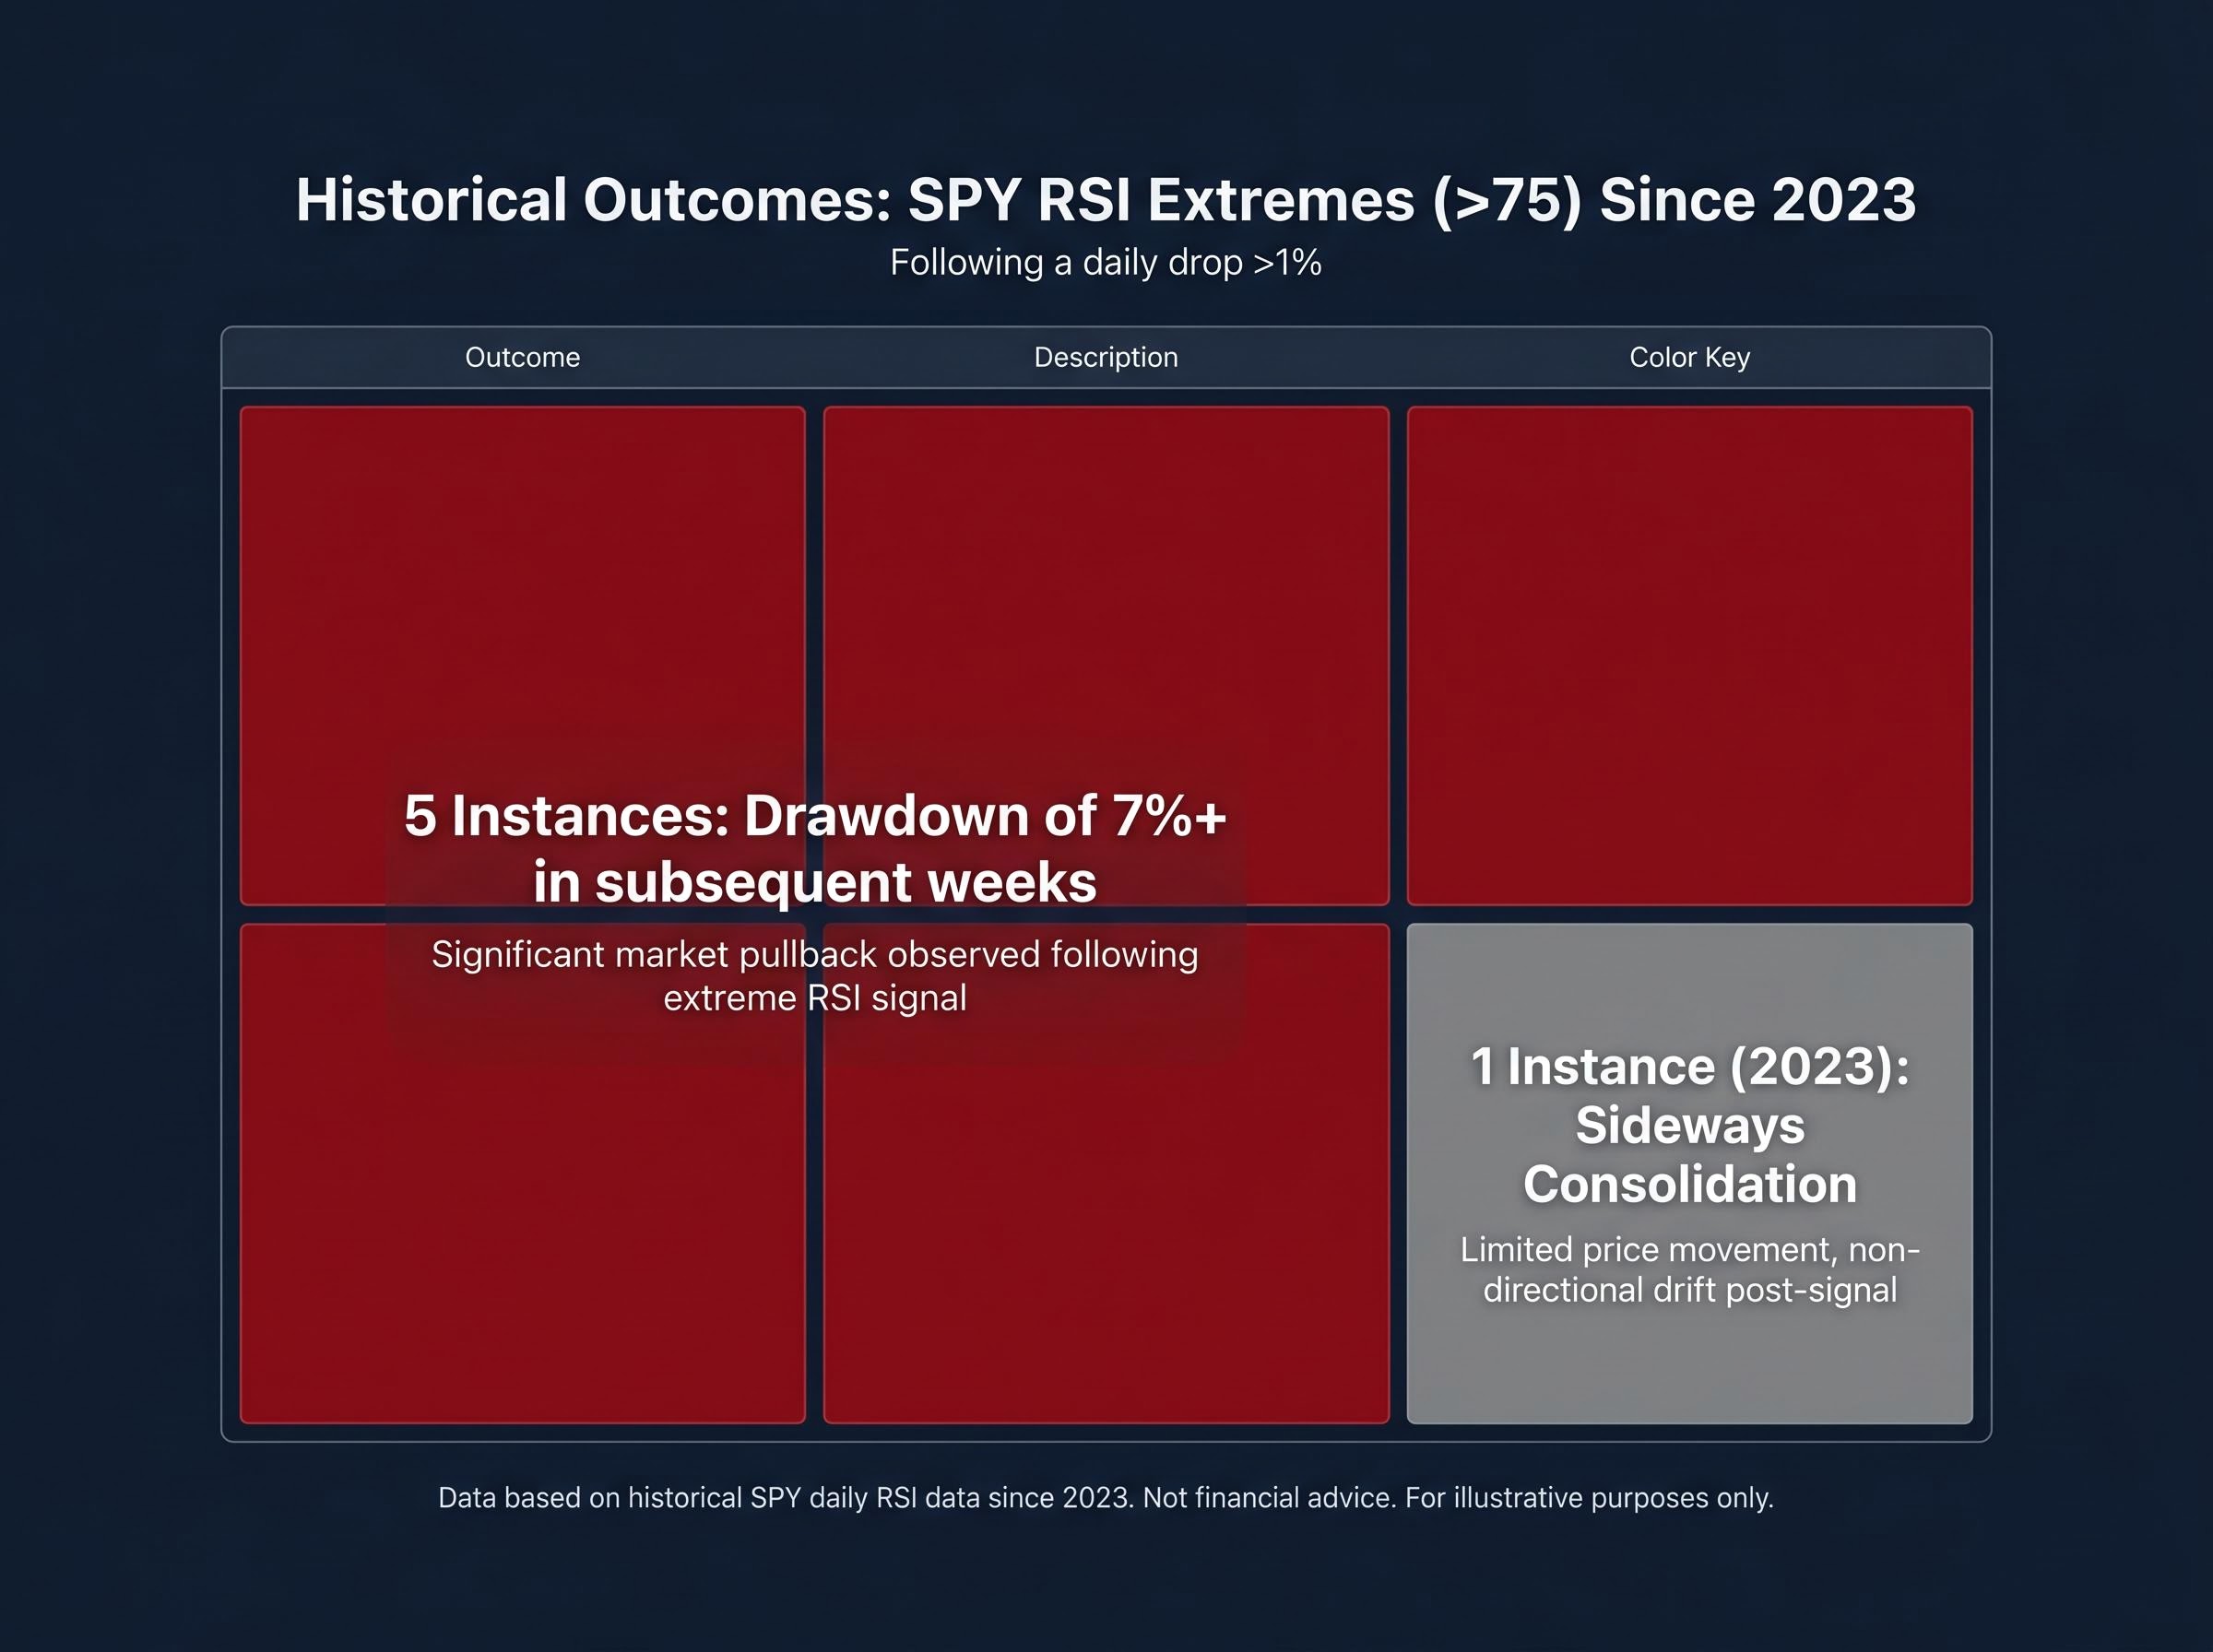Select the 'Description' column header
The height and width of the screenshot is (1652, 2213).
pyautogui.click(x=1106, y=357)
